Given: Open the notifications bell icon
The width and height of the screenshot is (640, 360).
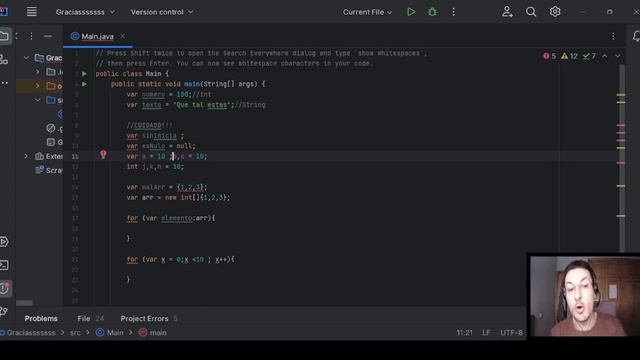Looking at the screenshot, I should pos(636,36).
